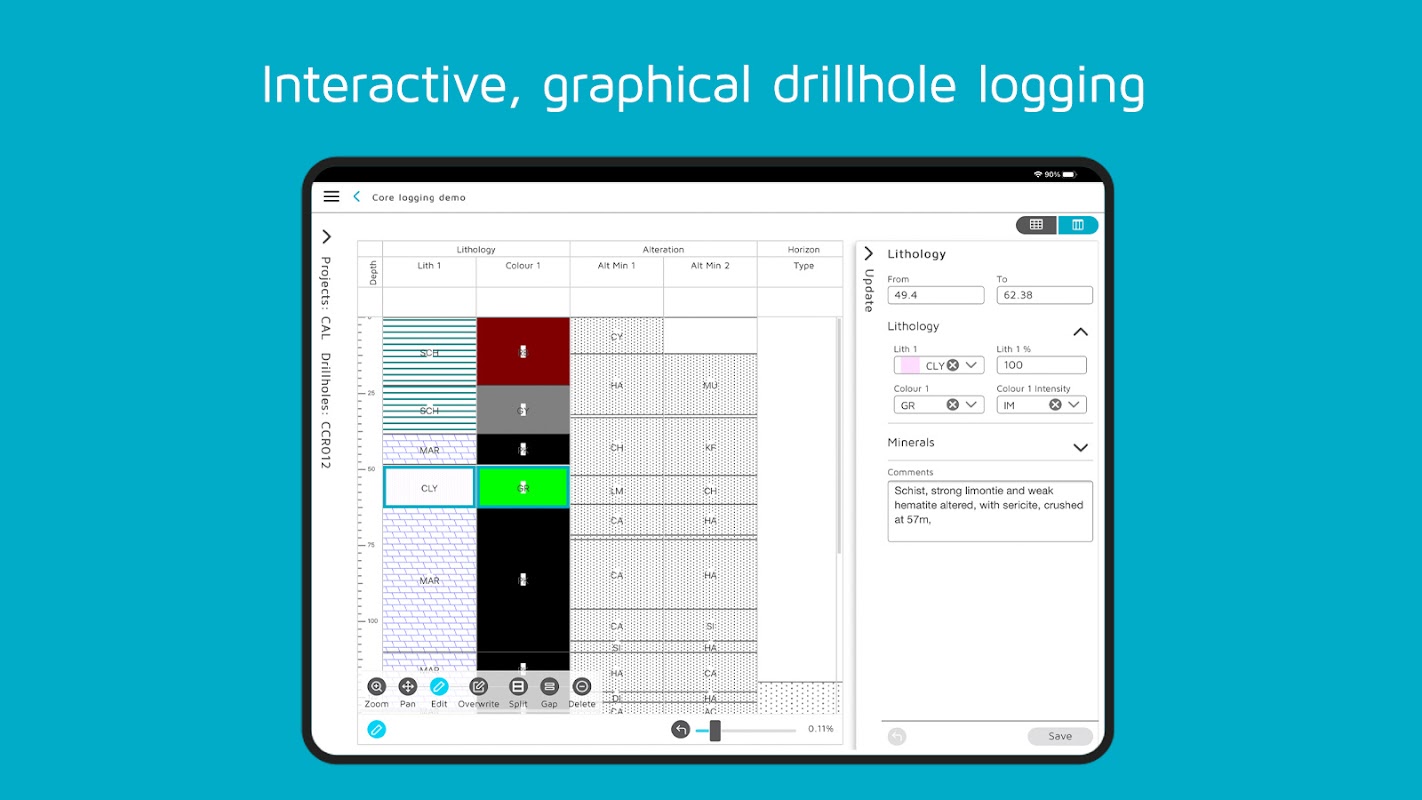This screenshot has width=1422, height=800.
Task: Select the Split interval tool
Action: coord(518,687)
